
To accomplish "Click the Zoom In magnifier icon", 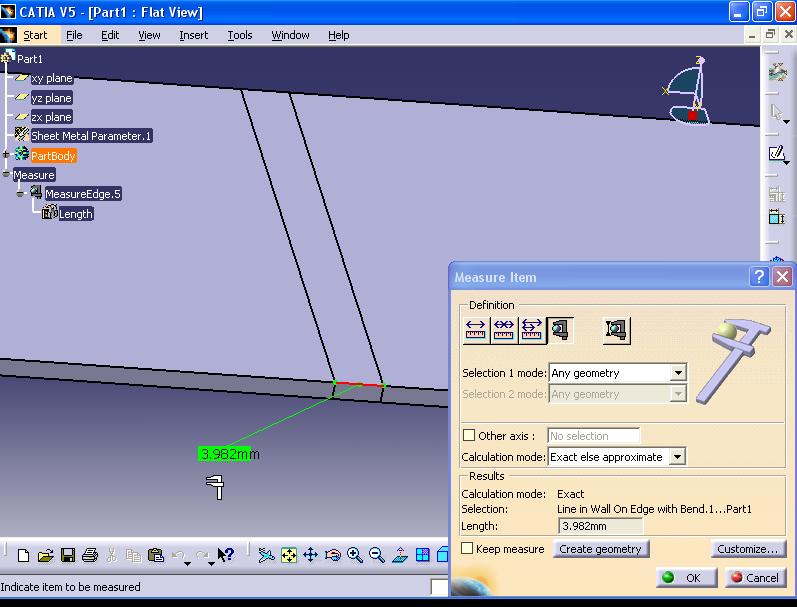I will [355, 555].
